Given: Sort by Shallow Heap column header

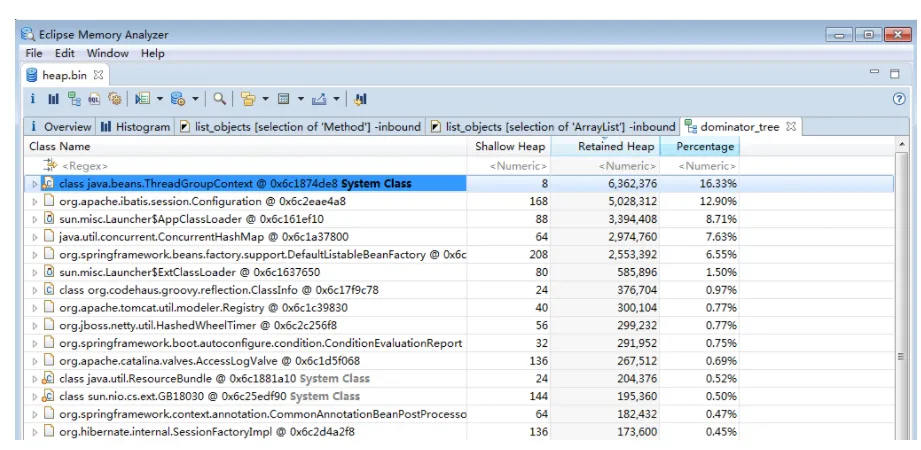Looking at the screenshot, I should click(509, 146).
